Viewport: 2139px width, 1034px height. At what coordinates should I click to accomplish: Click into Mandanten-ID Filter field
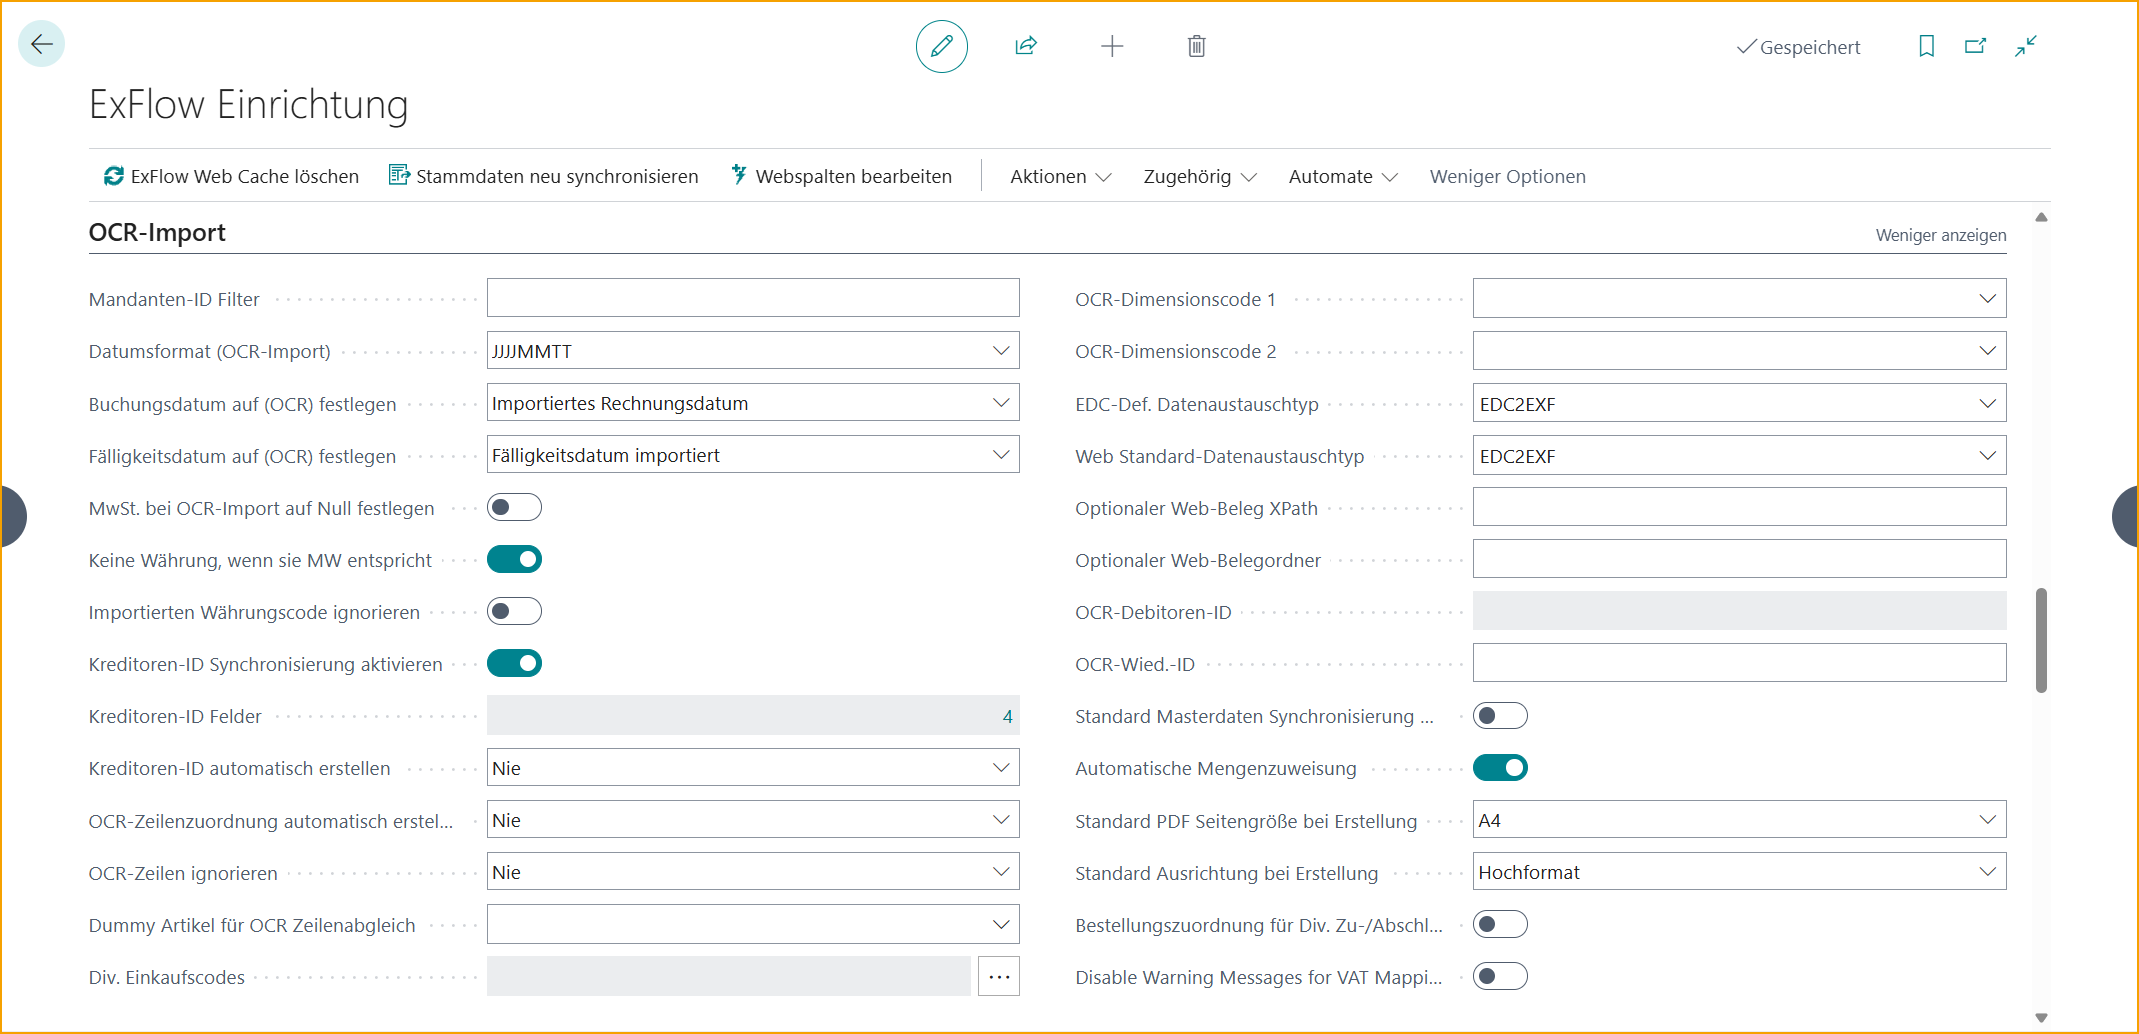click(x=753, y=298)
